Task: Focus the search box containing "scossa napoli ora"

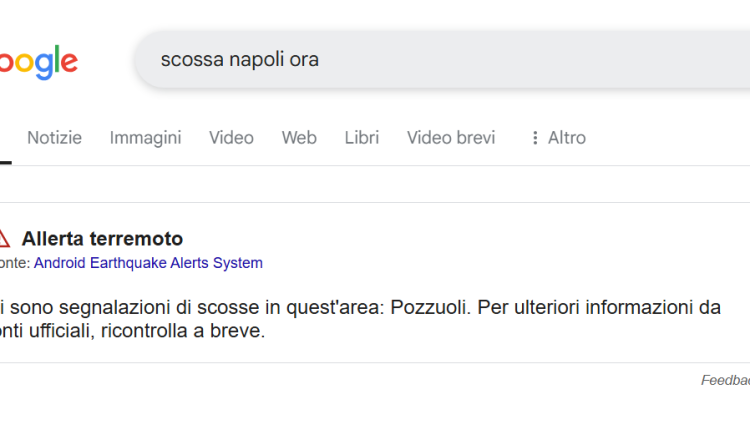Action: [240, 60]
